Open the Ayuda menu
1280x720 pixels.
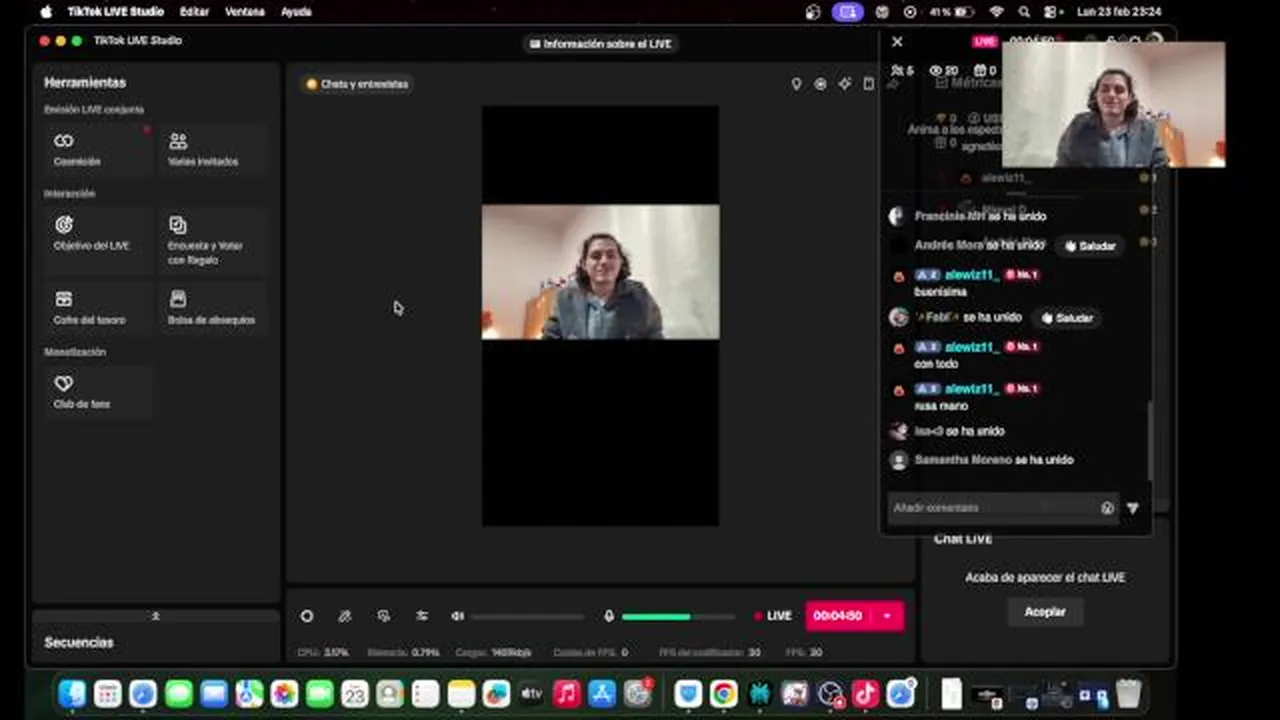pos(296,12)
